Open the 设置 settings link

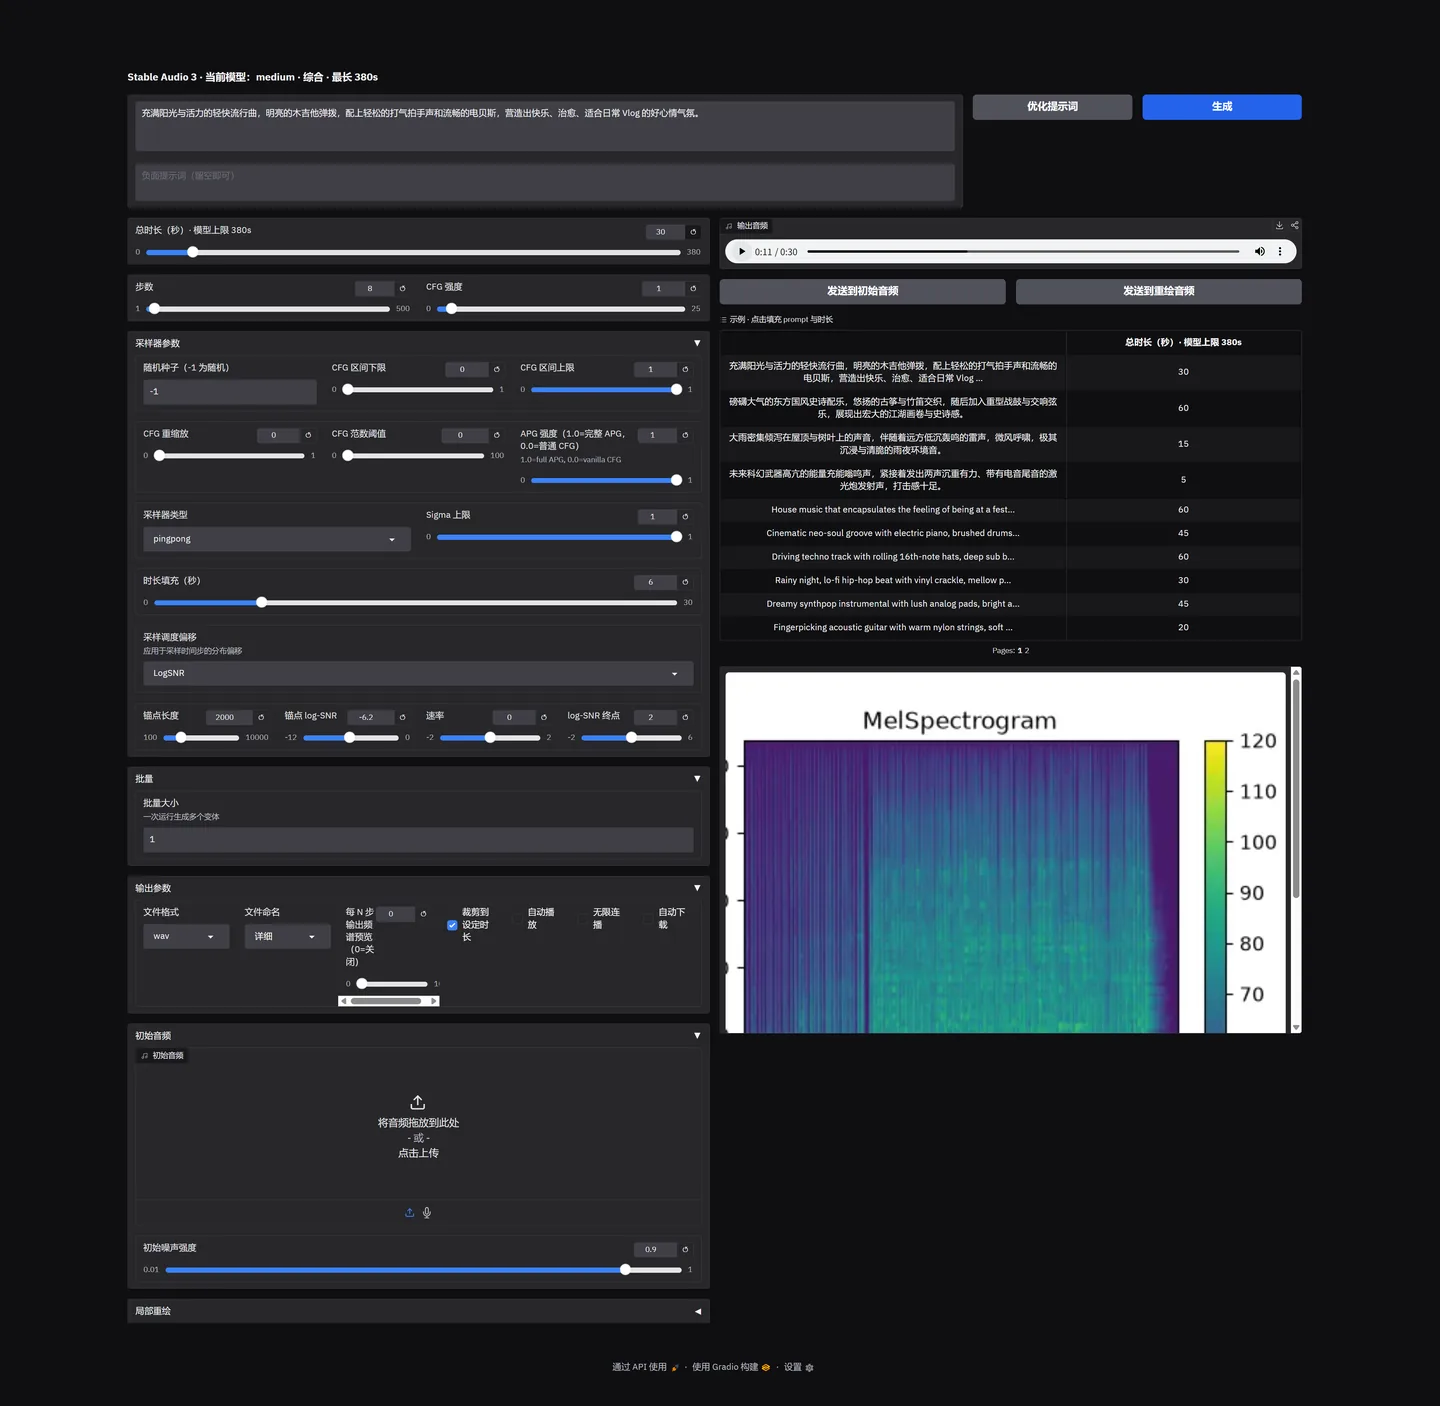tap(798, 1367)
